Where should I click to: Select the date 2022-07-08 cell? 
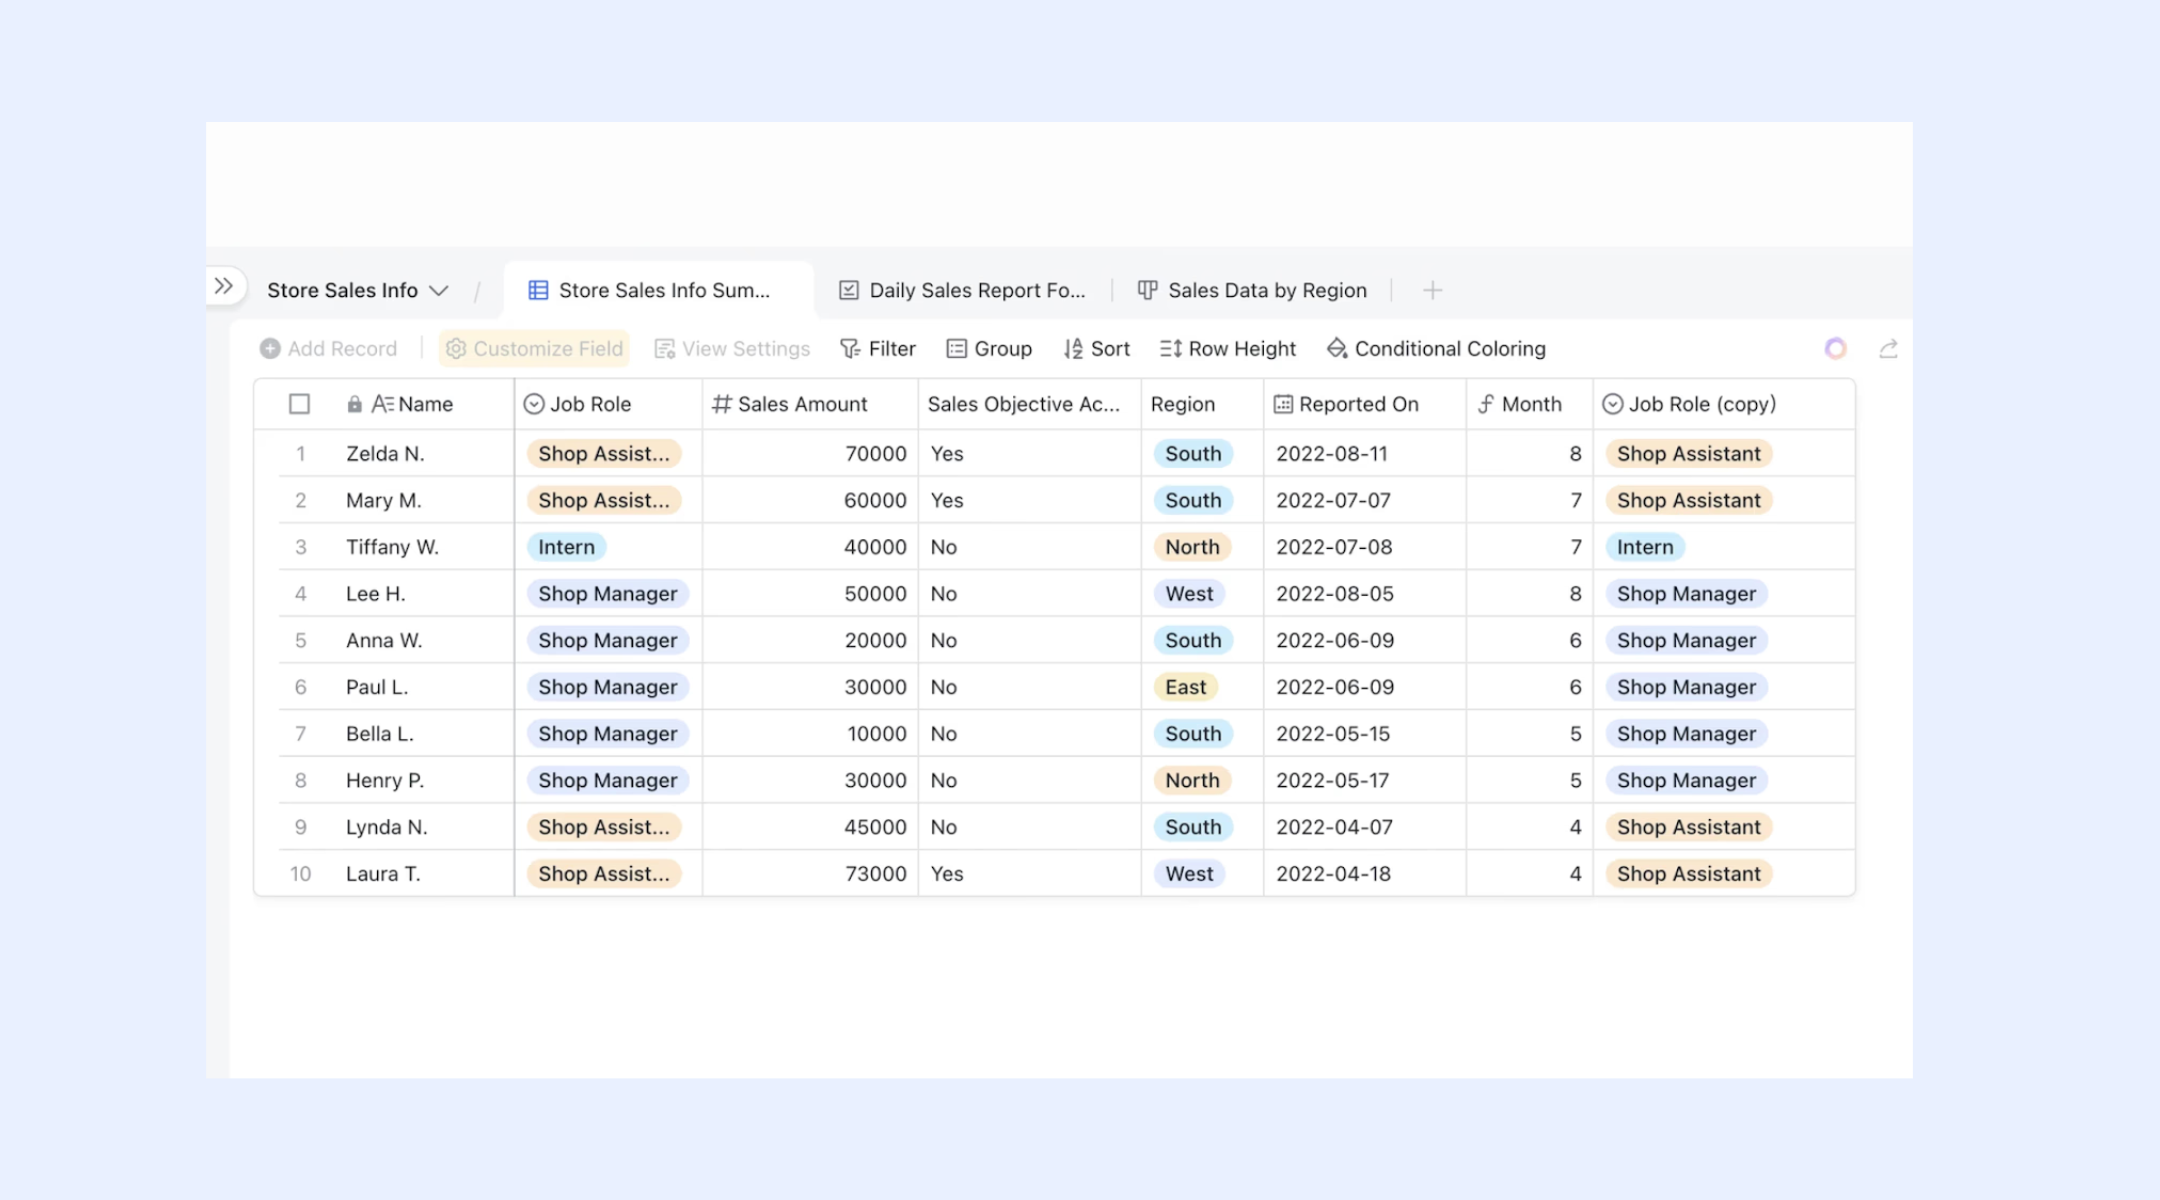tap(1365, 547)
